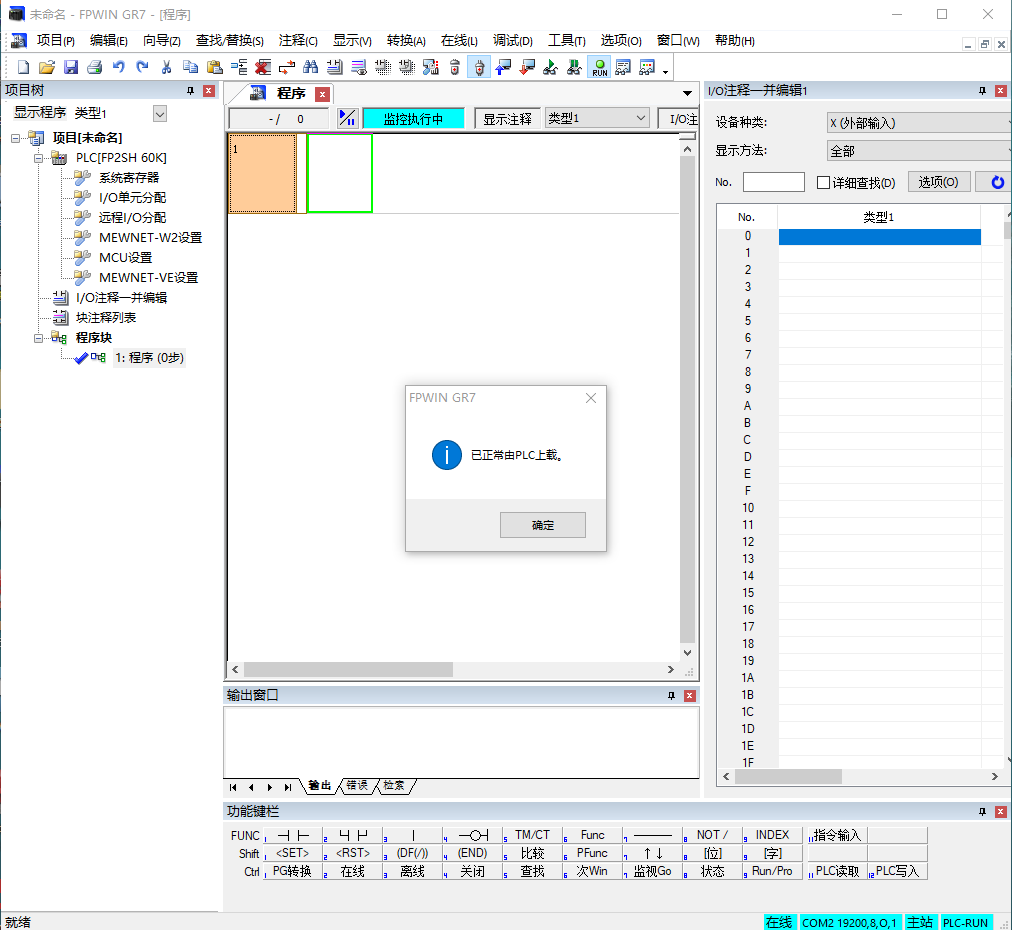
Task: Toggle the 详细查找 checkbox
Action: click(x=824, y=183)
